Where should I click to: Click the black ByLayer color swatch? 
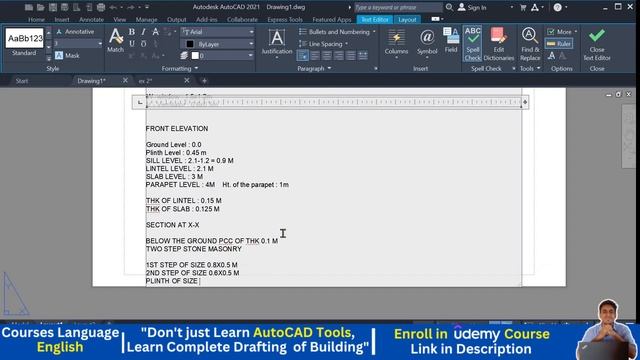190,44
